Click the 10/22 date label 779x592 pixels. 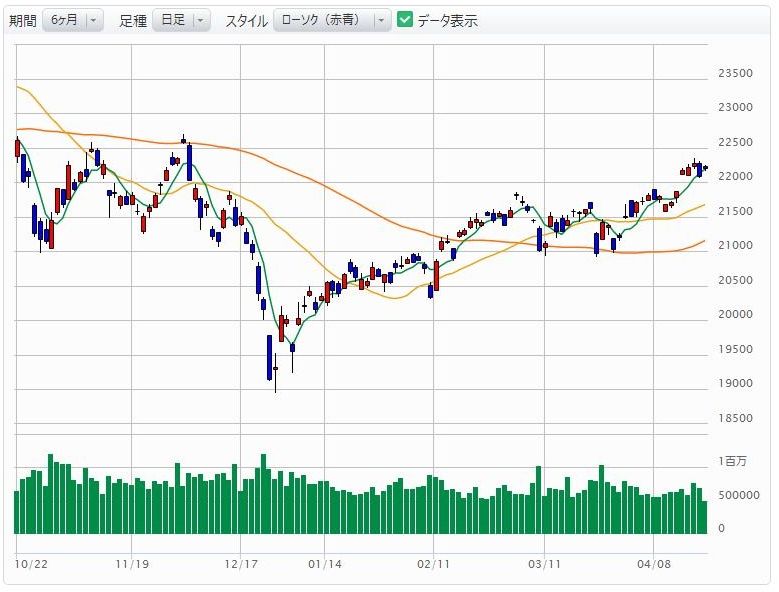pyautogui.click(x=31, y=564)
